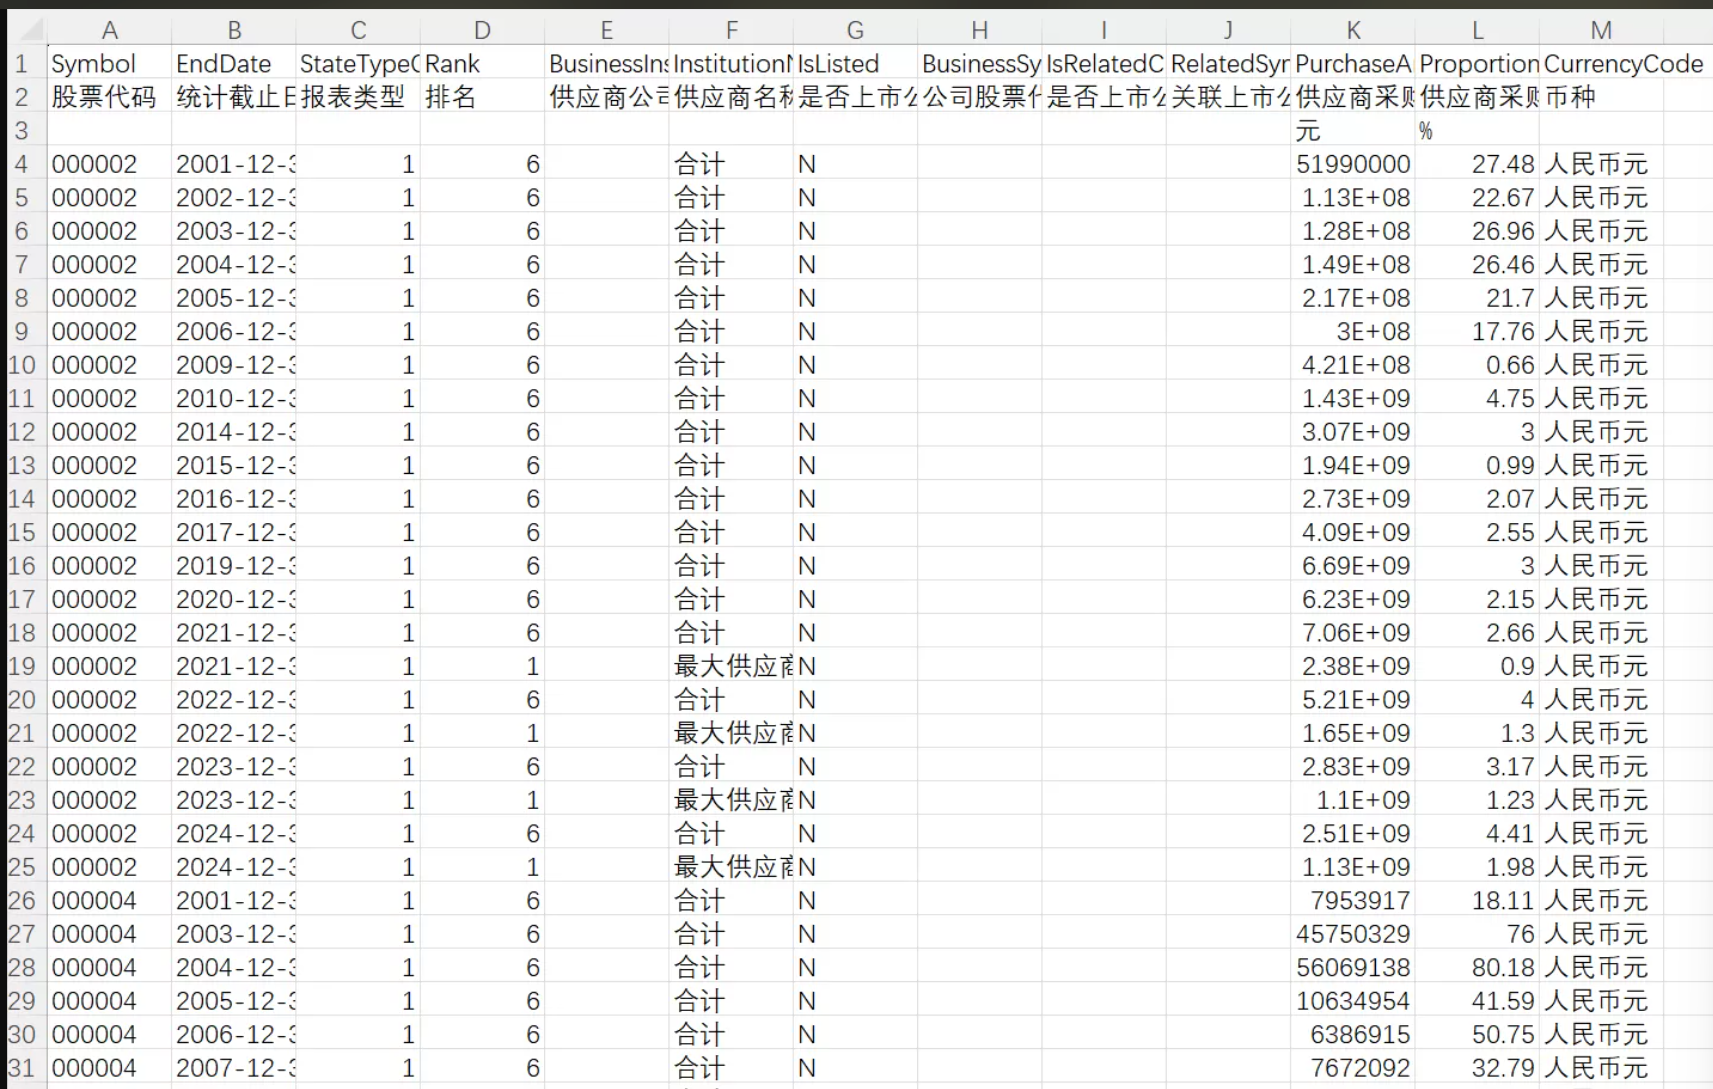Select purchase amount '7672092' in row 31

pos(1352,1068)
